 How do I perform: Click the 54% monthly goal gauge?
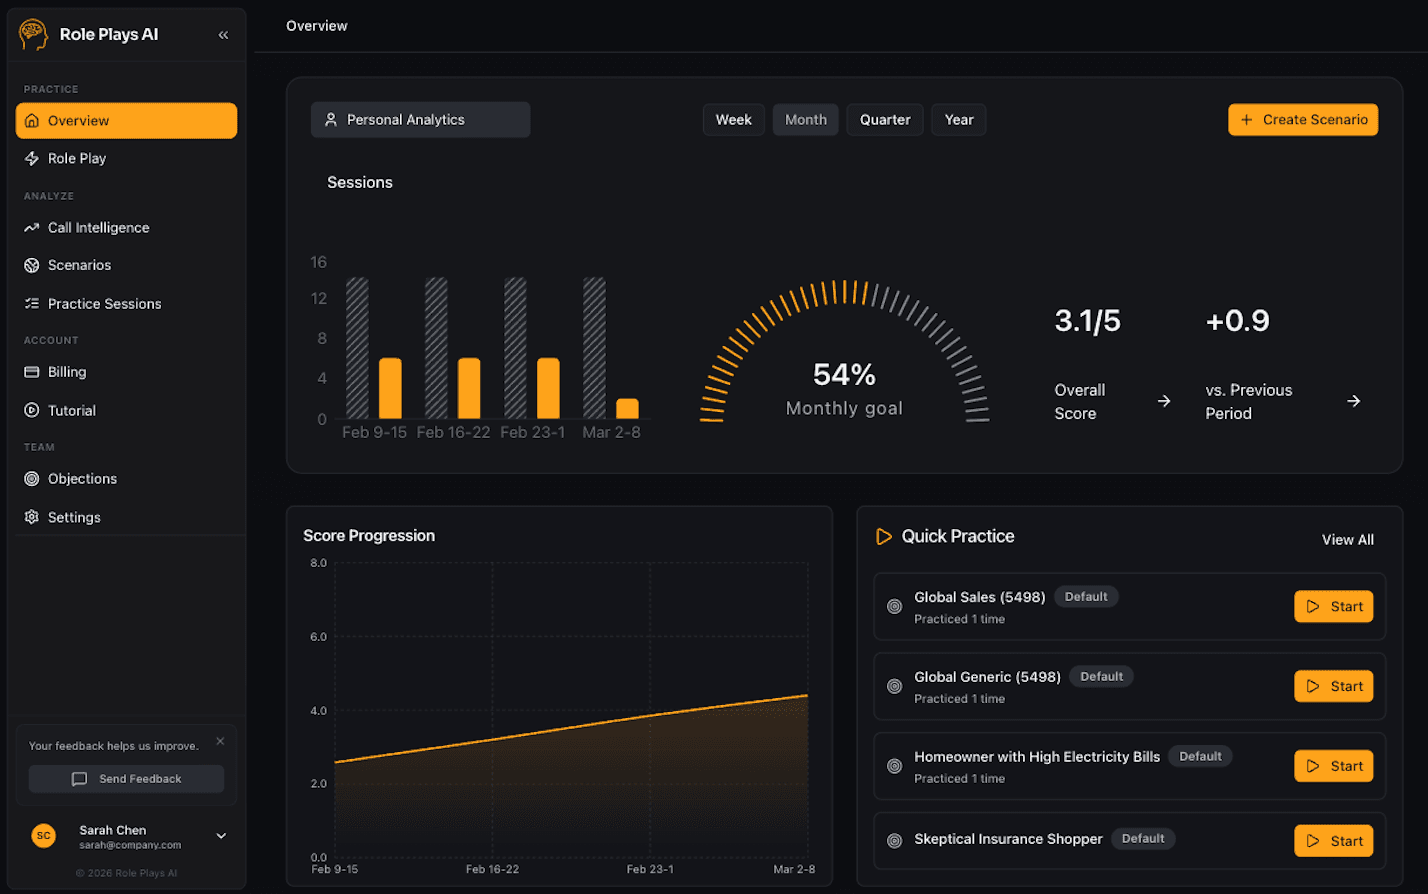(844, 374)
